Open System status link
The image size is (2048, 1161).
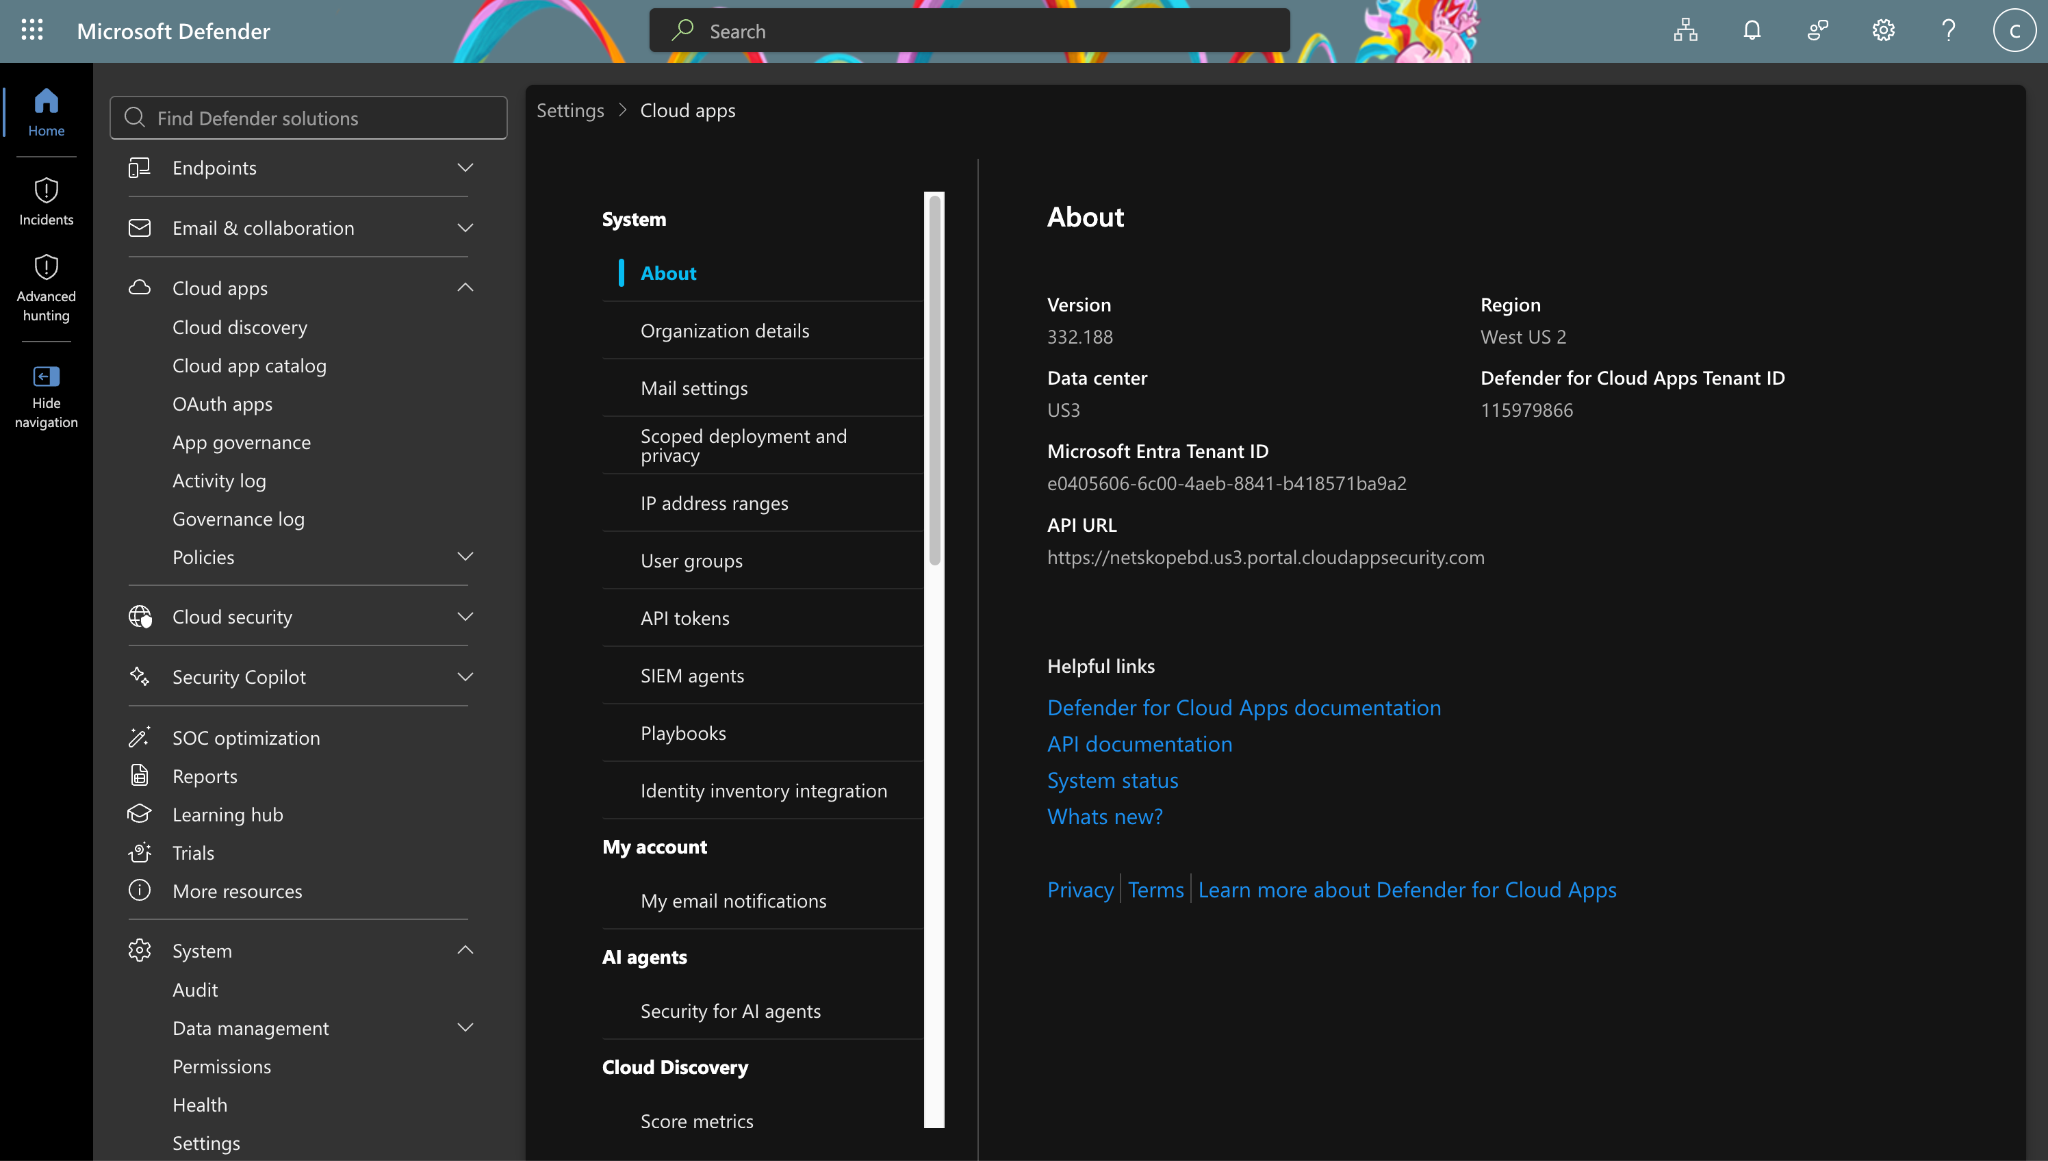[1113, 781]
